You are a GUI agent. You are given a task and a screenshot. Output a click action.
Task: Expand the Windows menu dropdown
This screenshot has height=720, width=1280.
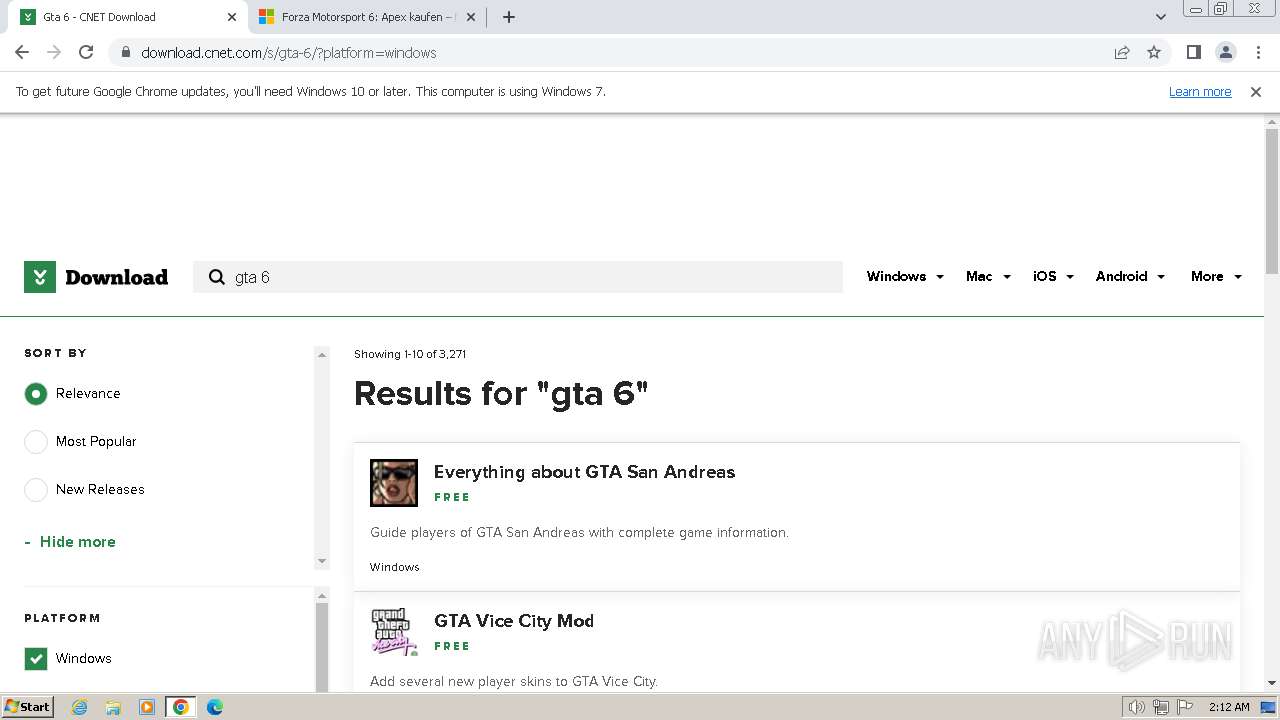pyautogui.click(x=905, y=277)
